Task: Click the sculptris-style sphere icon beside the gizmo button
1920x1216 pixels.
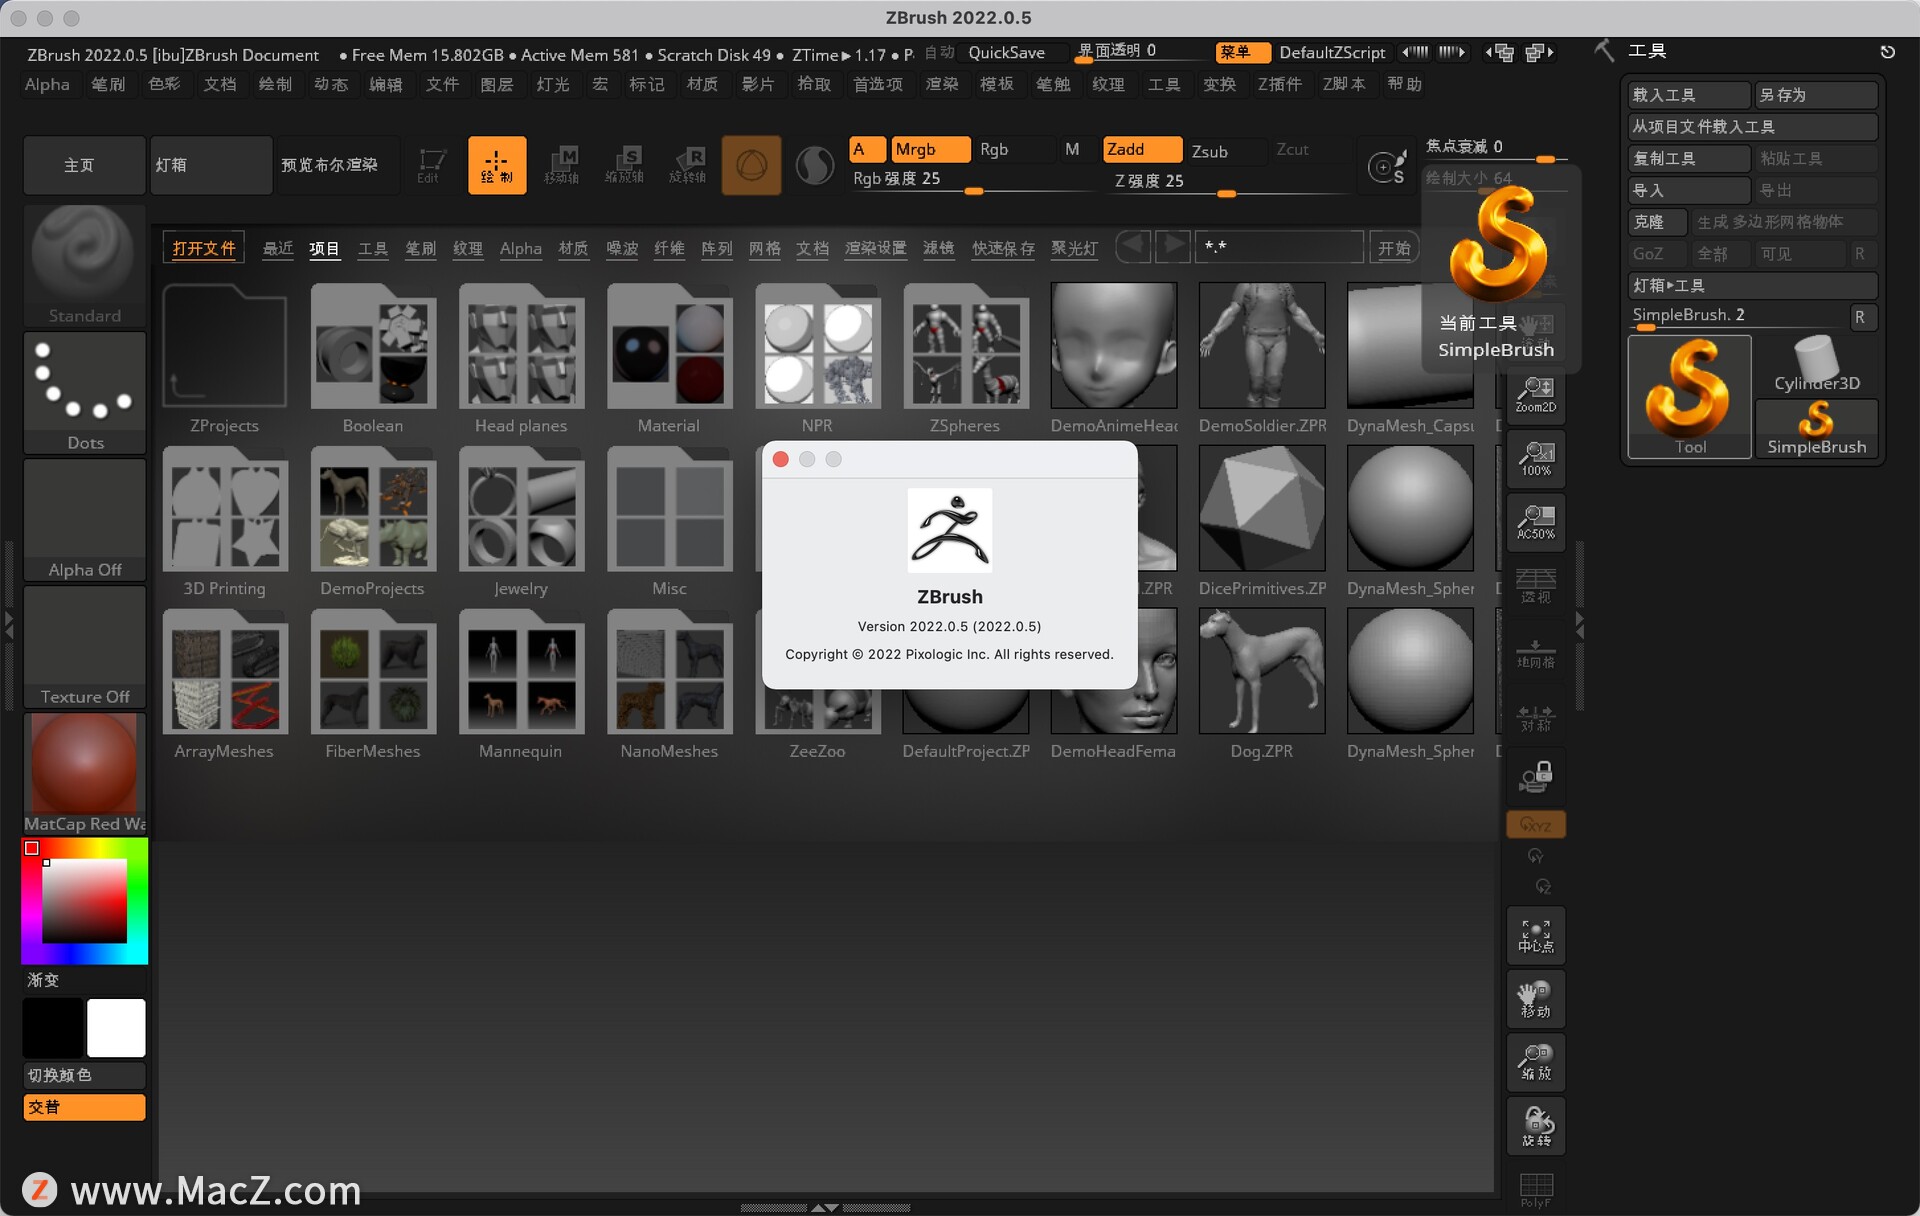Action: tap(814, 165)
